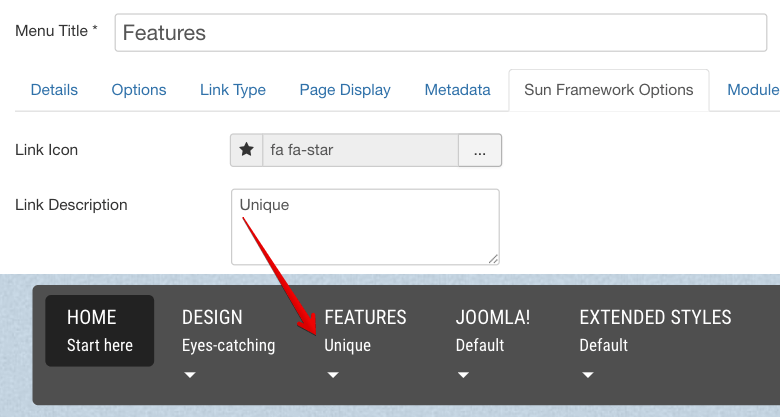Click the Link Icon text field

click(x=360, y=150)
